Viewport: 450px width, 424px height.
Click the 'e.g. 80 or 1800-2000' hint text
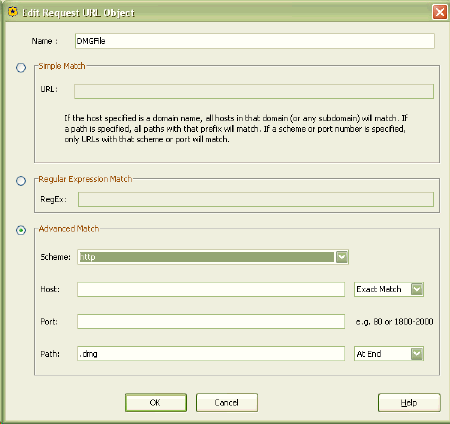coord(394,322)
